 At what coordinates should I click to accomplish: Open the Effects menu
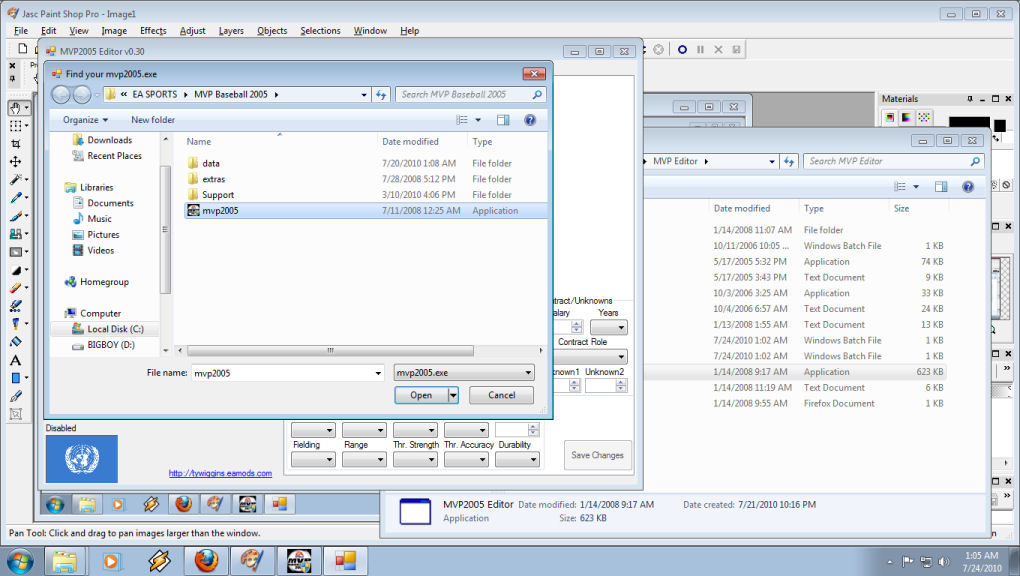click(153, 31)
